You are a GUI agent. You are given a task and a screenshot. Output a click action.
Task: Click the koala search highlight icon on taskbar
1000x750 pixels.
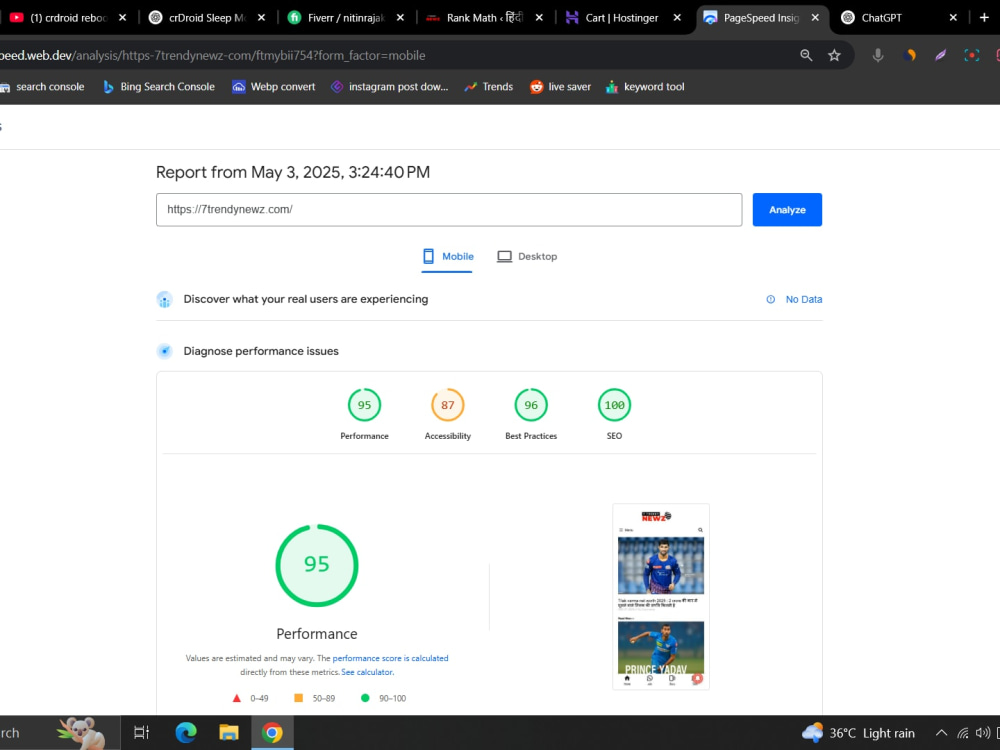82,732
